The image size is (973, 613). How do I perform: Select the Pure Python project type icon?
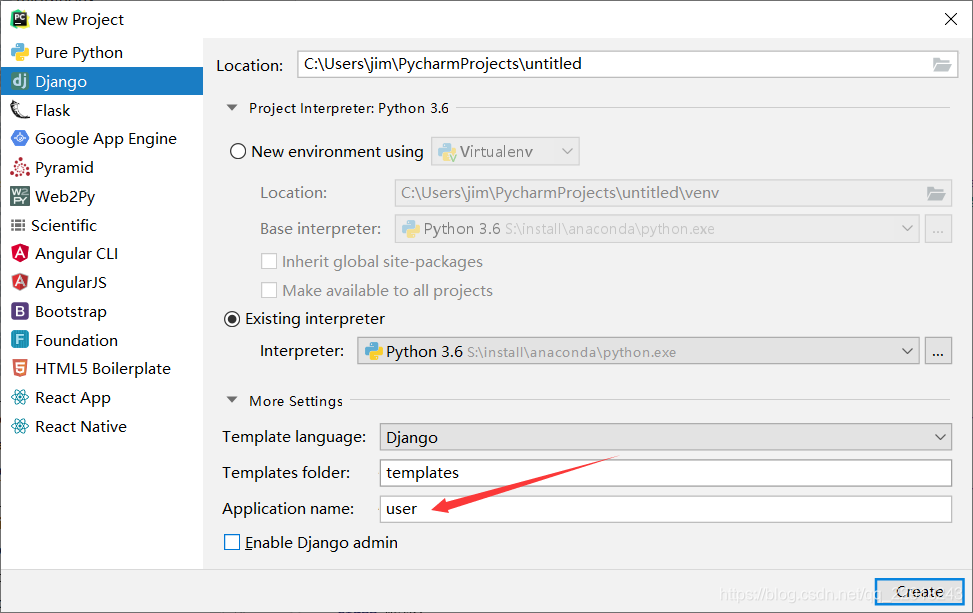coord(20,52)
